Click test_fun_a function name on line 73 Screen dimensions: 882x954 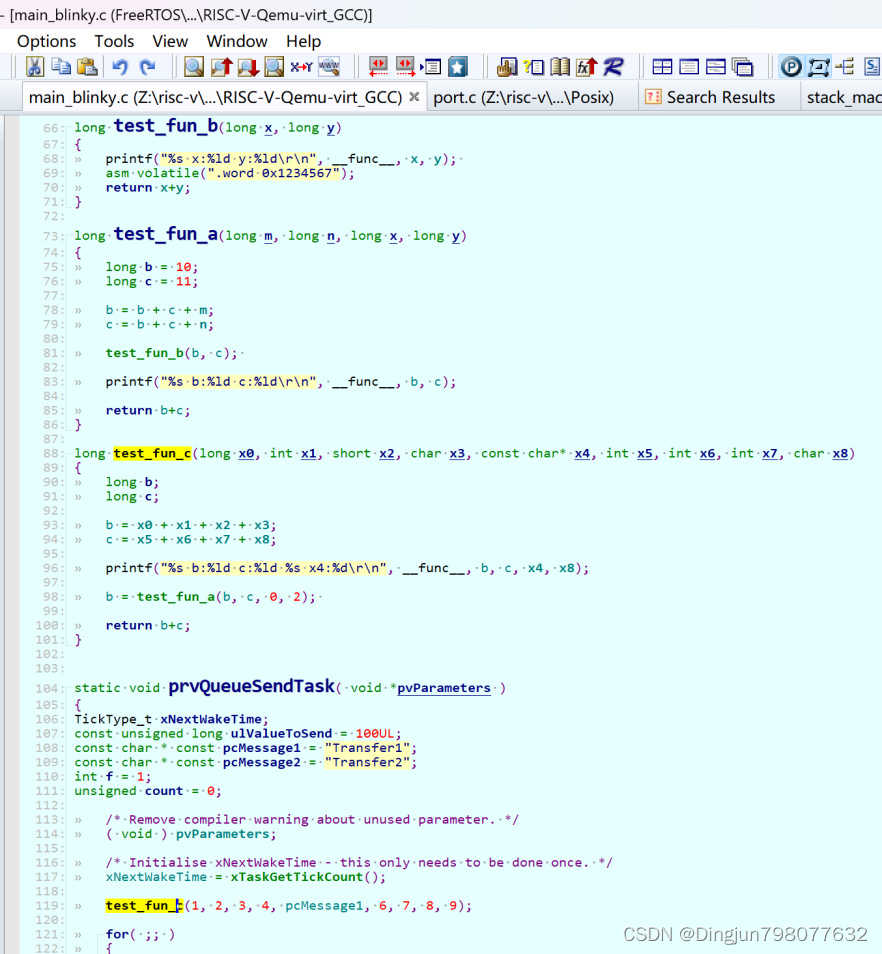165,234
